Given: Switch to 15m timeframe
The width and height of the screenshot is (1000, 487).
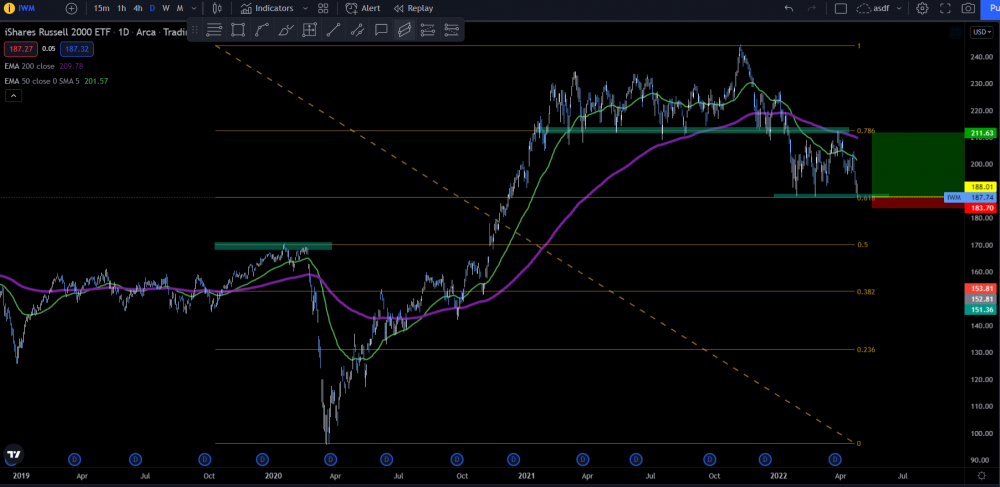Looking at the screenshot, I should pos(101,8).
